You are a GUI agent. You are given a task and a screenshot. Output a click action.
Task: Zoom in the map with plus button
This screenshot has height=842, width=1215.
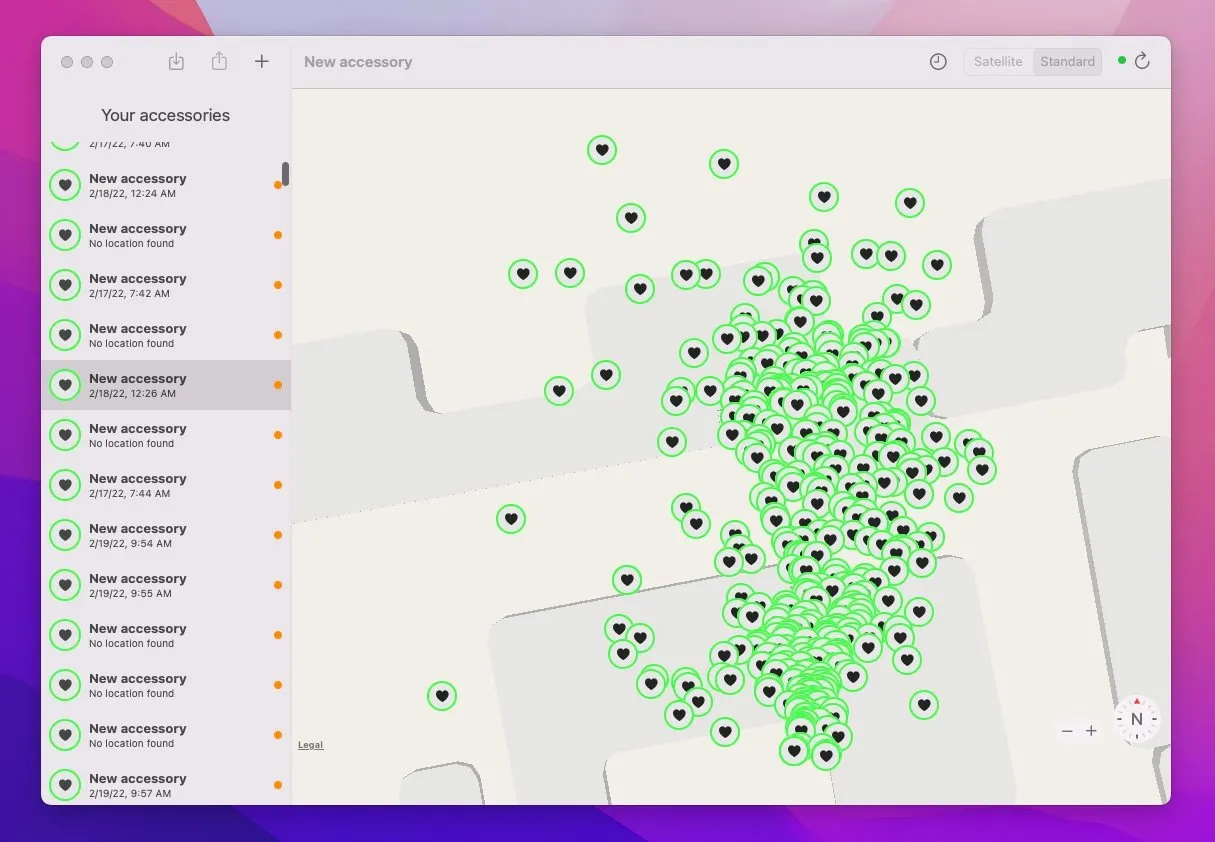click(x=1091, y=731)
